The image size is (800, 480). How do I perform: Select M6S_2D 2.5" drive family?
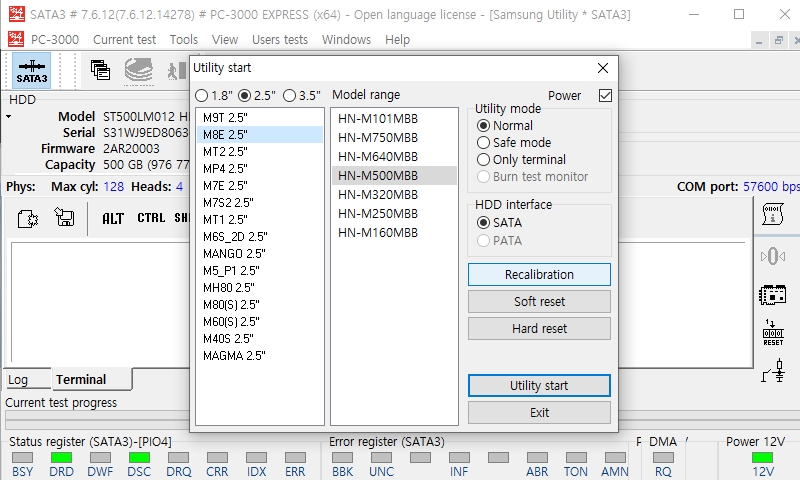[x=260, y=237]
